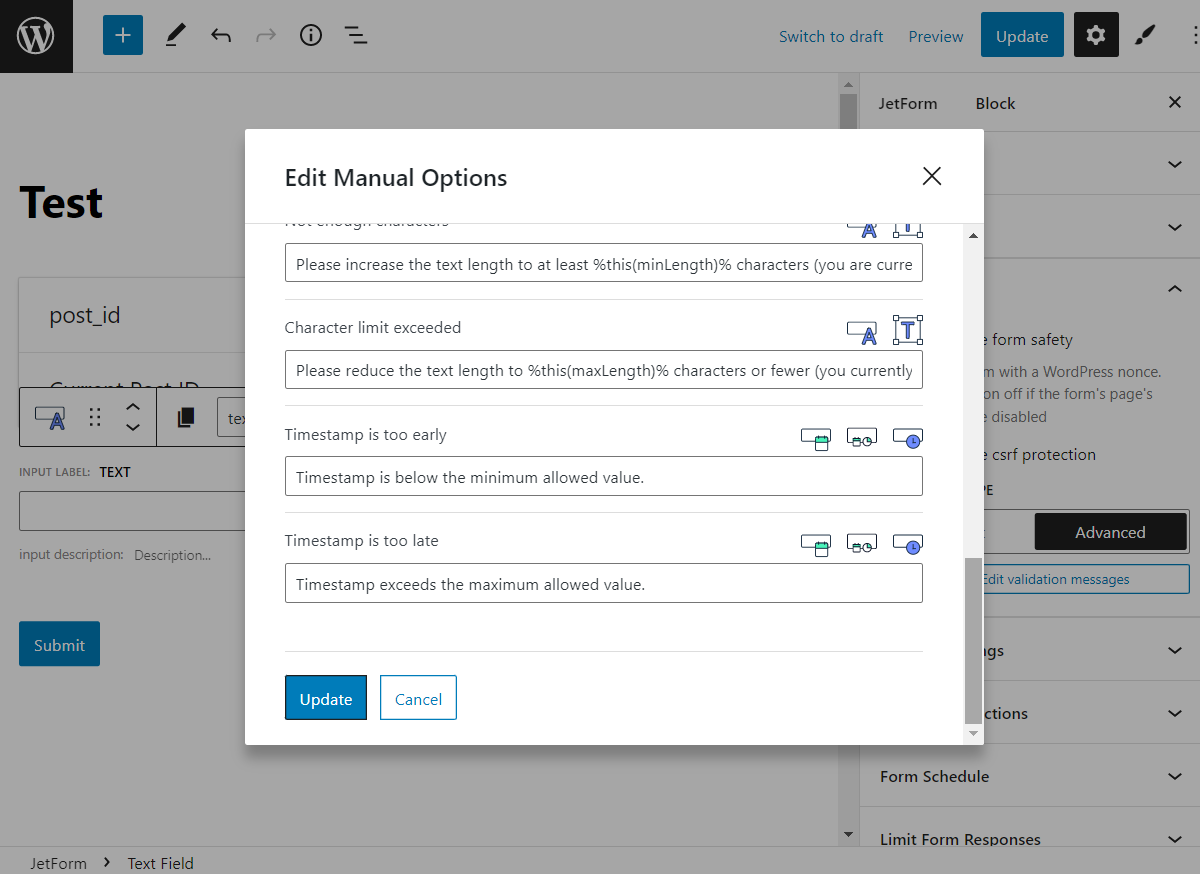This screenshot has width=1200, height=874.
Task: Switch to the Block tab
Action: coord(994,102)
